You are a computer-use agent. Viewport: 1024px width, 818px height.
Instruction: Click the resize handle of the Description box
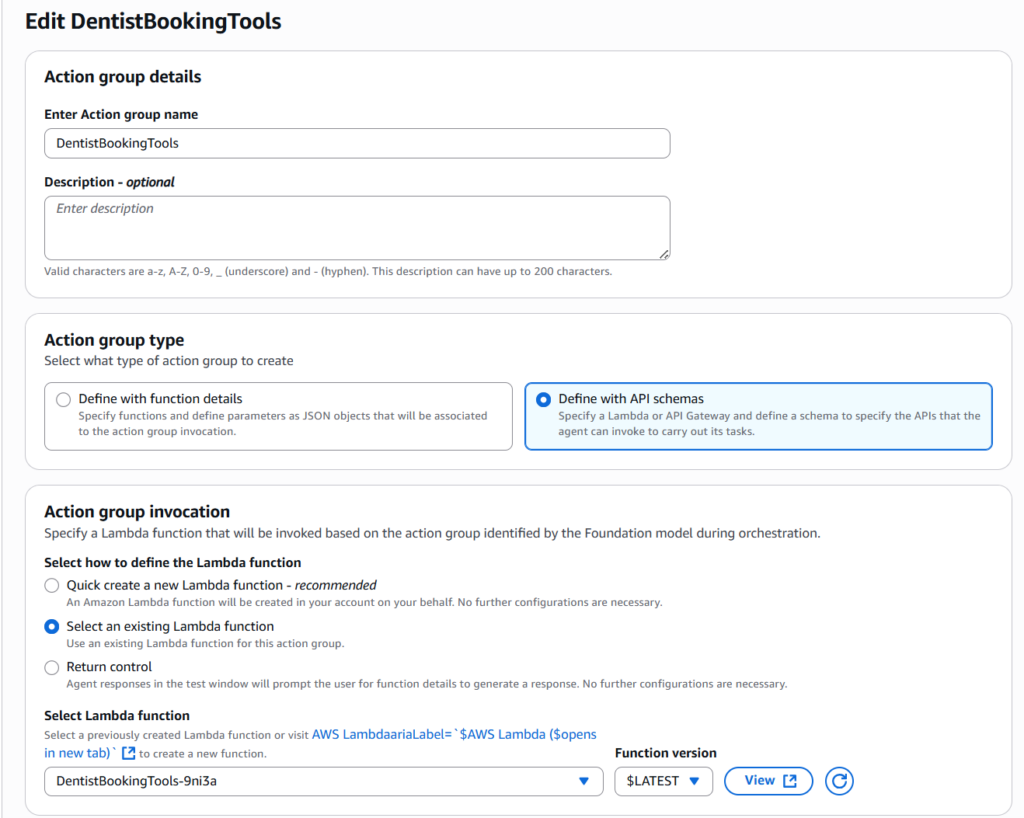click(663, 254)
